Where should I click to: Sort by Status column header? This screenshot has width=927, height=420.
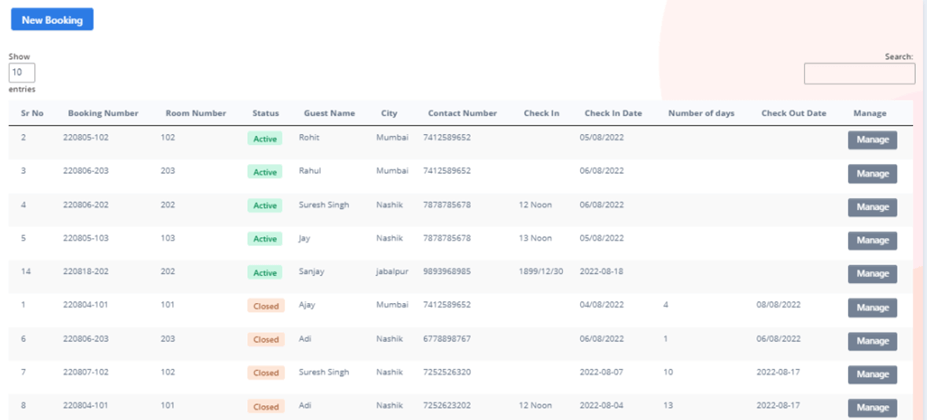(x=265, y=113)
